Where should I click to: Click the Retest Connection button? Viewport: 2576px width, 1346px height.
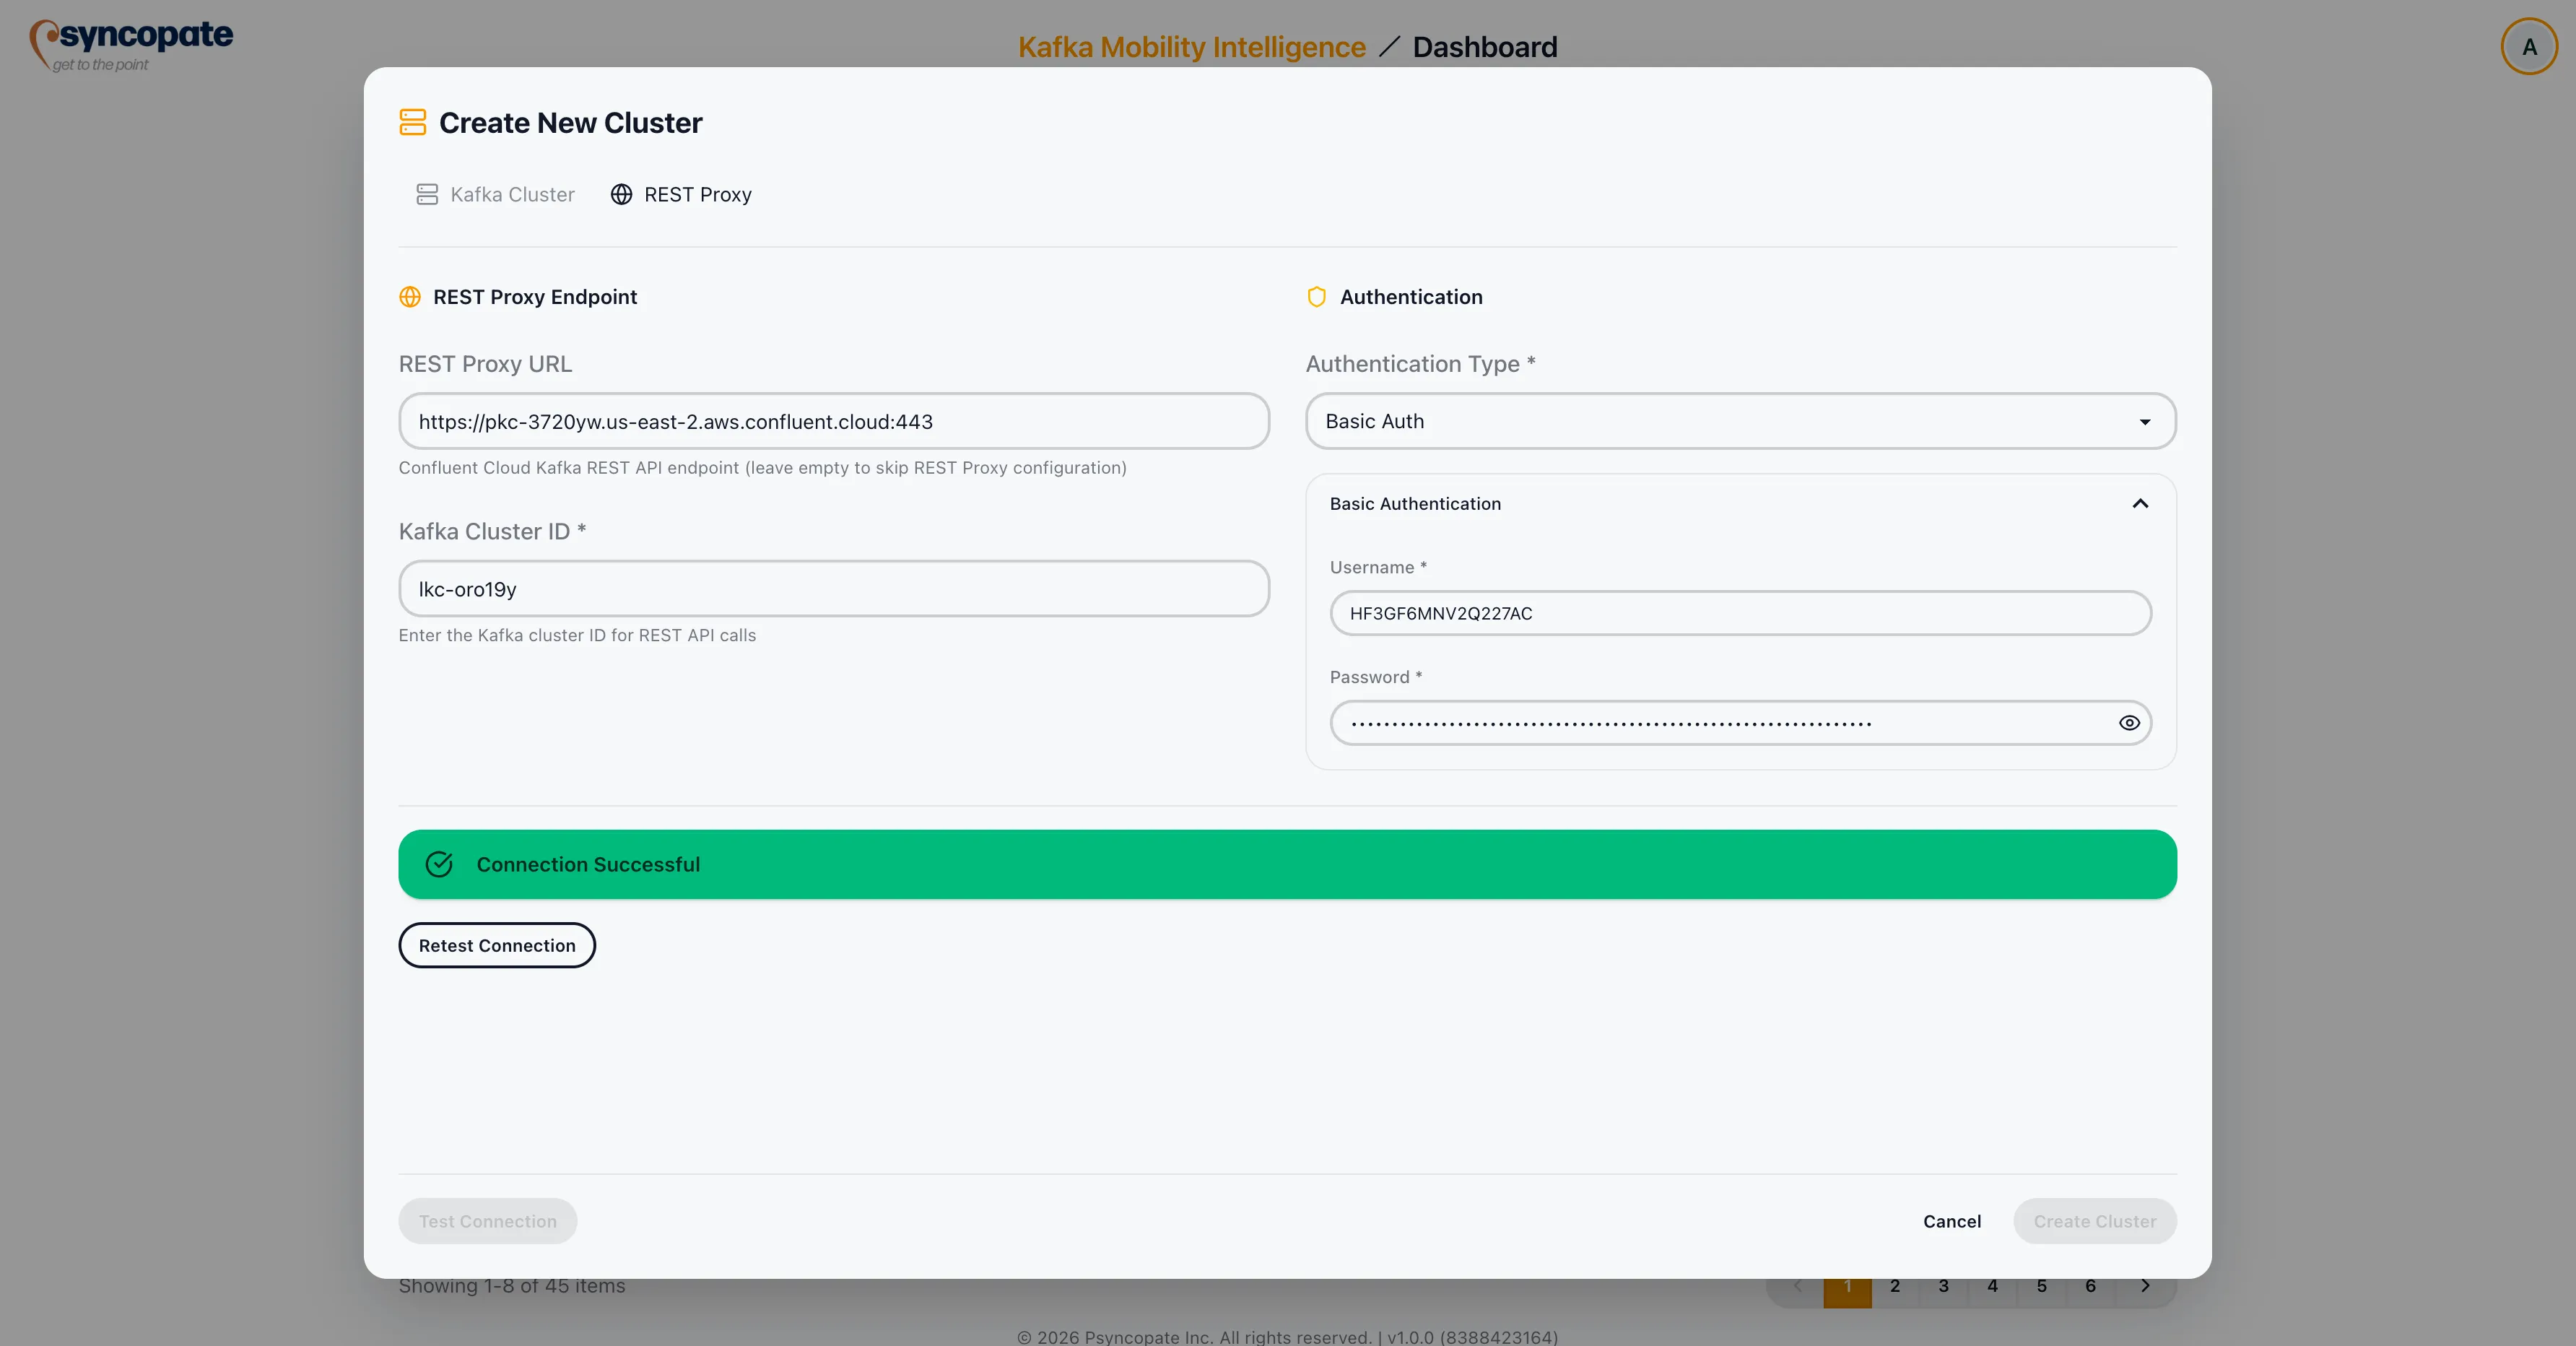point(497,944)
